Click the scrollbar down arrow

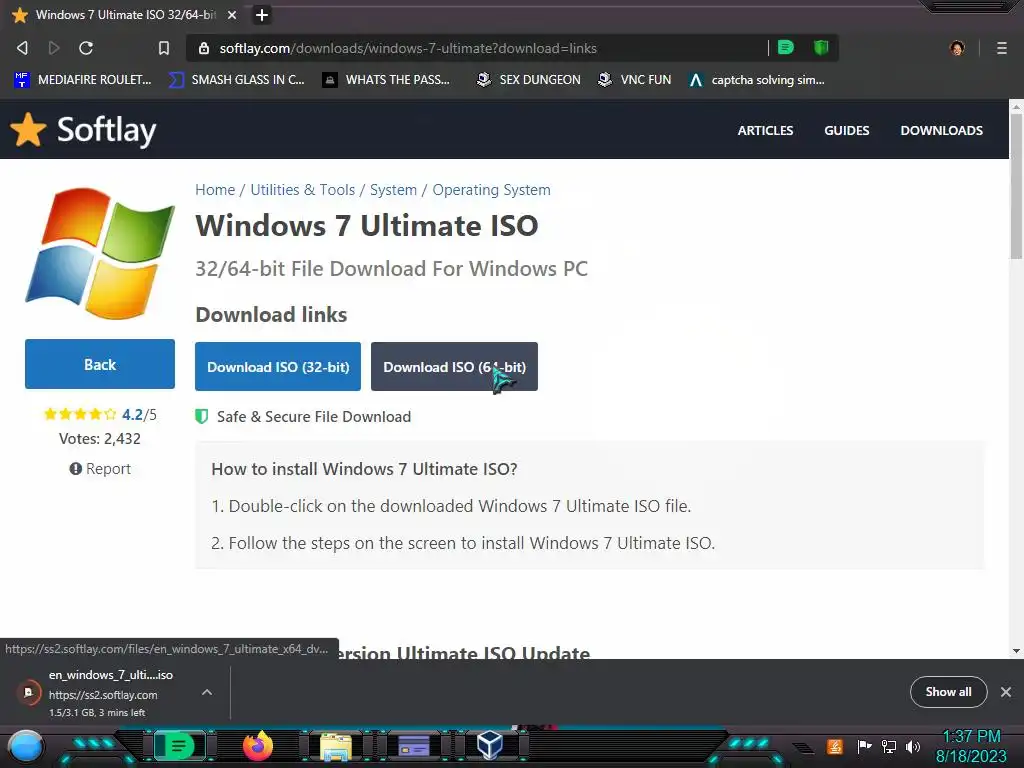tap(1016, 651)
